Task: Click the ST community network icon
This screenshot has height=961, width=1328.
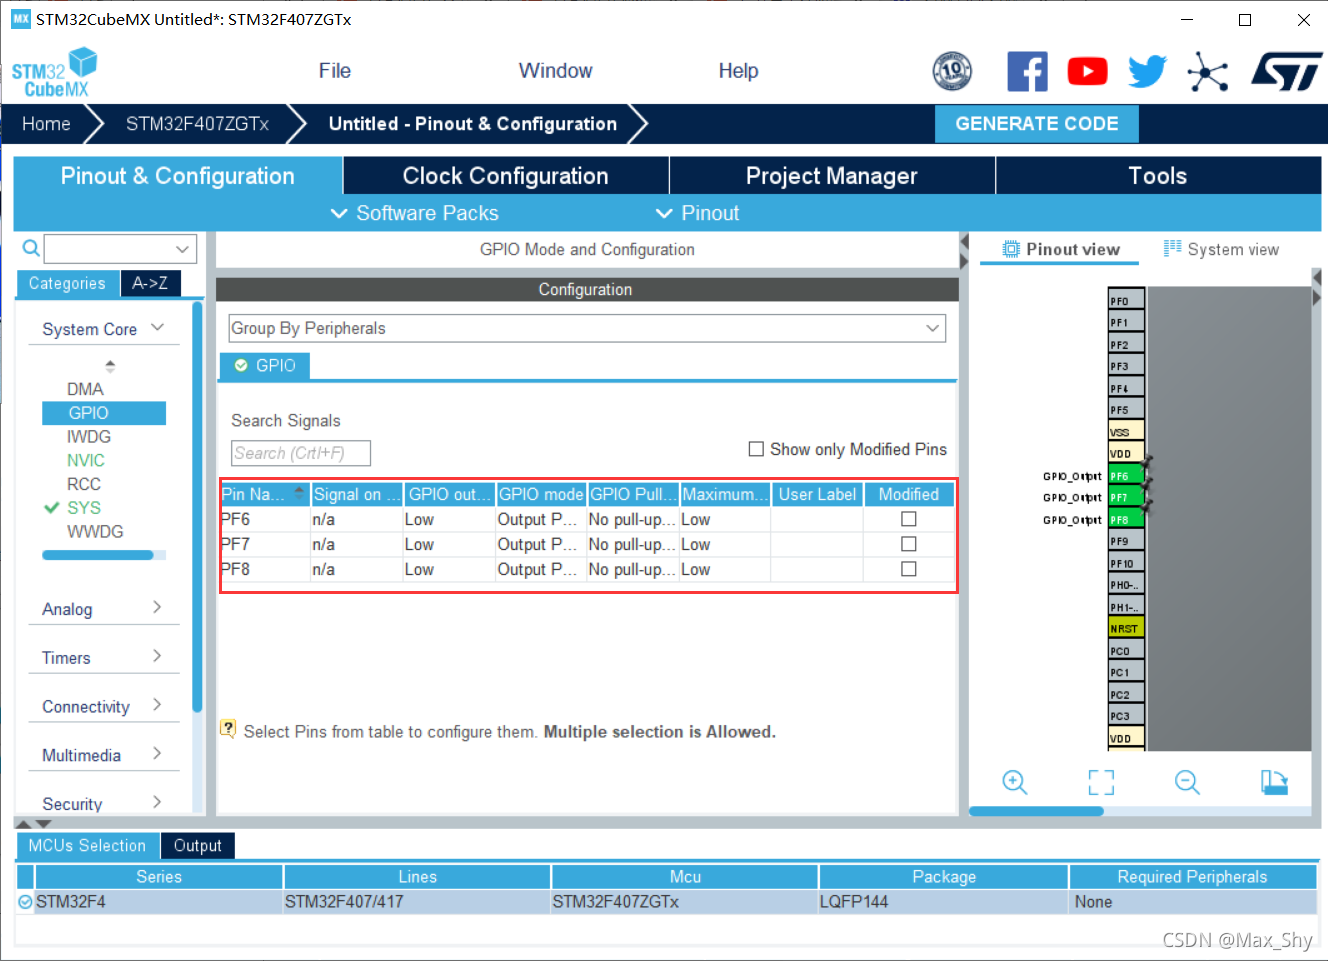Action: 1208,71
